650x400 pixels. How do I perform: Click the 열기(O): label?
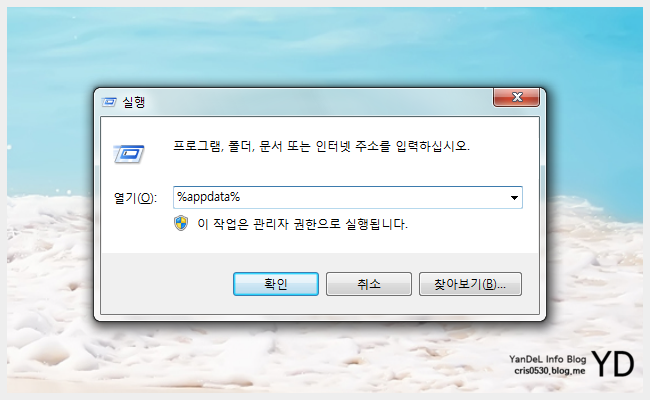[x=135, y=198]
